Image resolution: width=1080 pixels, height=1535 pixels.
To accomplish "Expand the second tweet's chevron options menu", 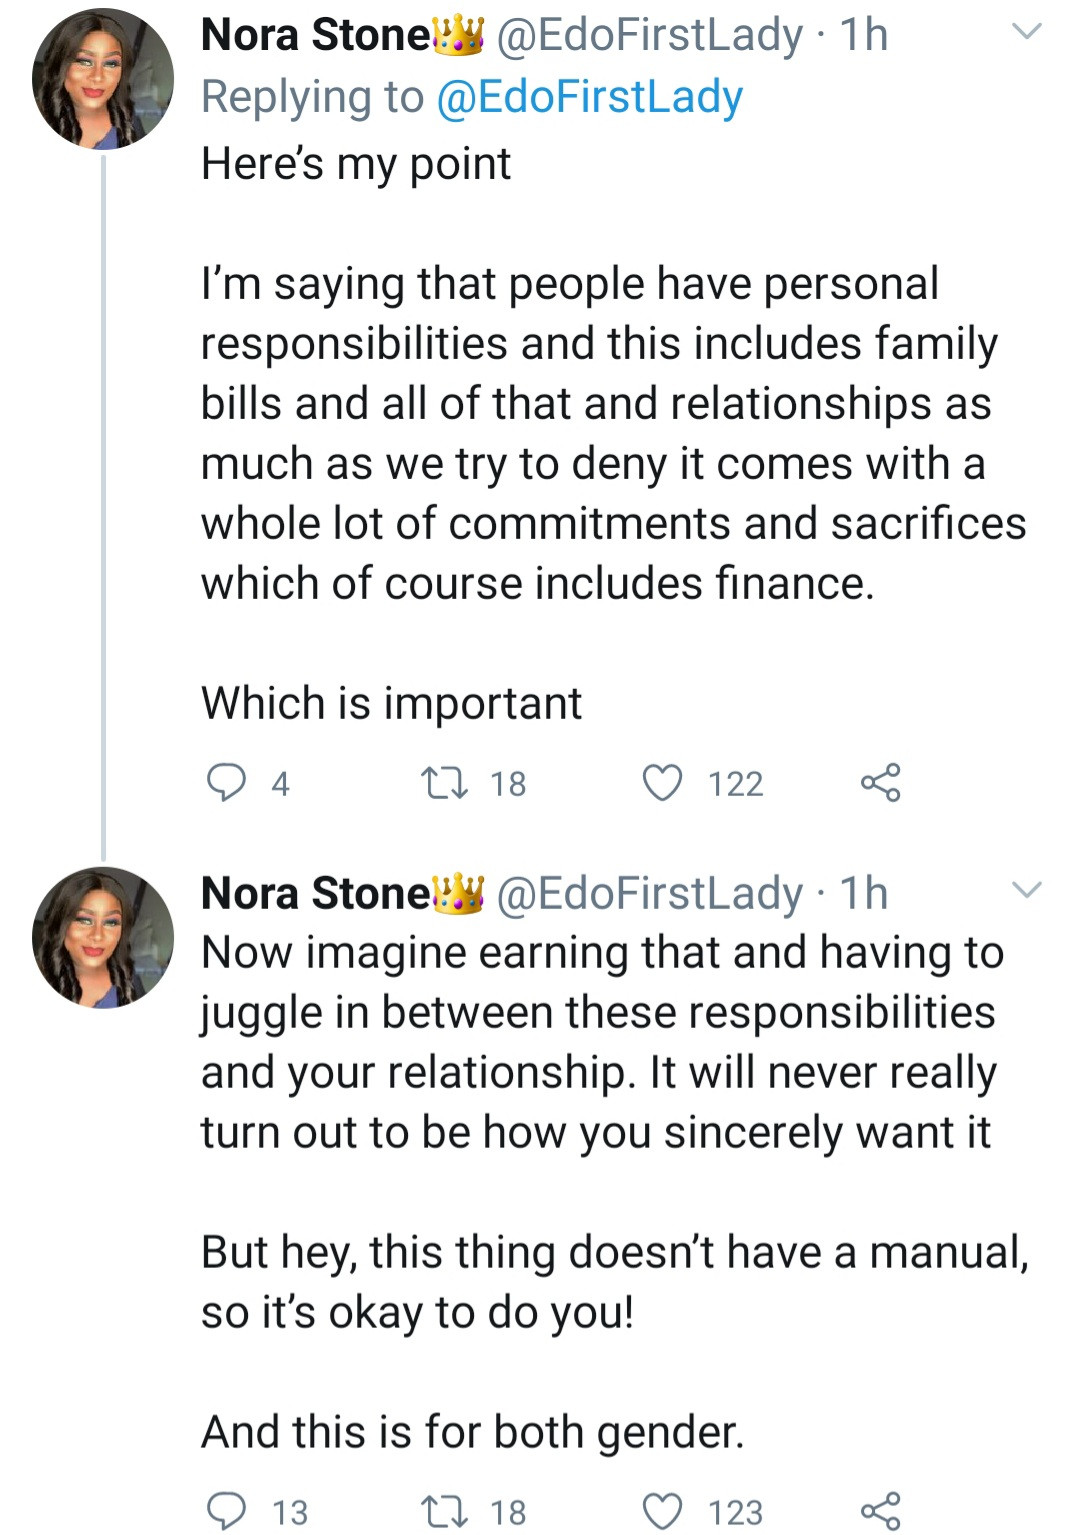I will click(x=1027, y=889).
